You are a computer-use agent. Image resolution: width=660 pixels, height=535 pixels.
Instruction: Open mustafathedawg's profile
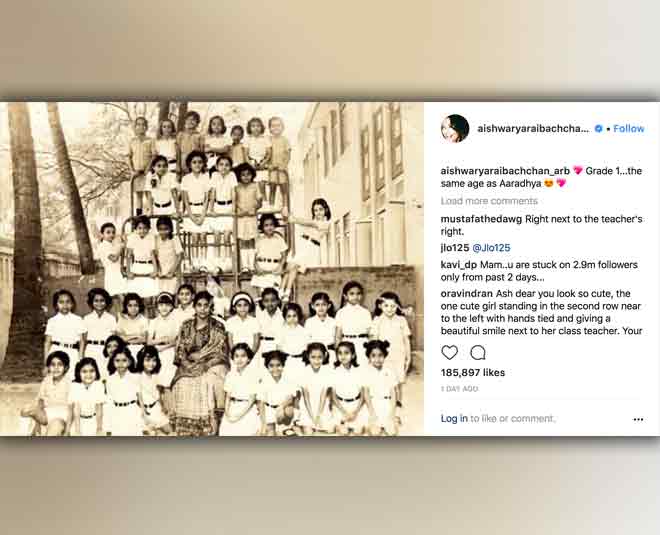(x=481, y=219)
